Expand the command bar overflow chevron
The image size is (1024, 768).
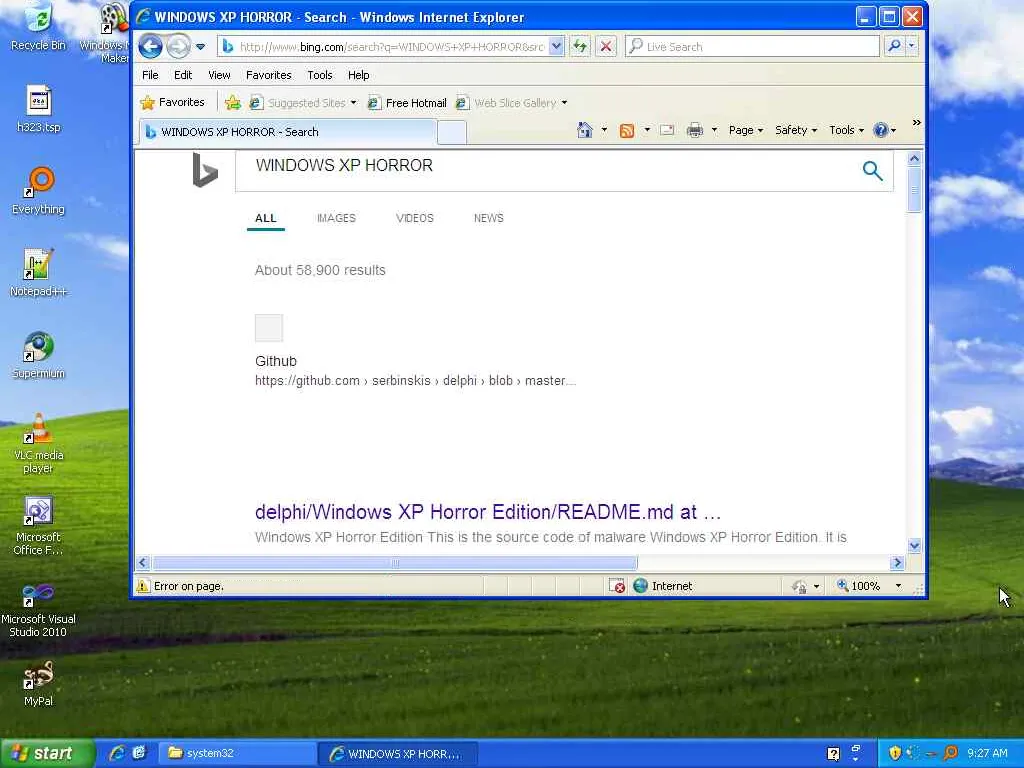click(x=916, y=122)
